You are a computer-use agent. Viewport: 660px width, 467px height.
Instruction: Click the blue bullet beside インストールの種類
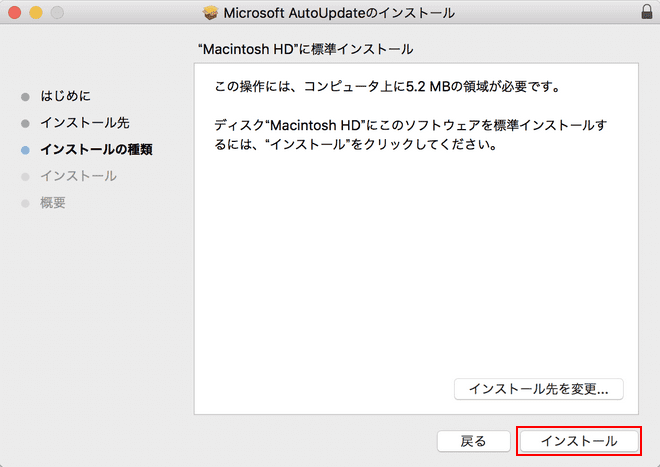point(25,150)
